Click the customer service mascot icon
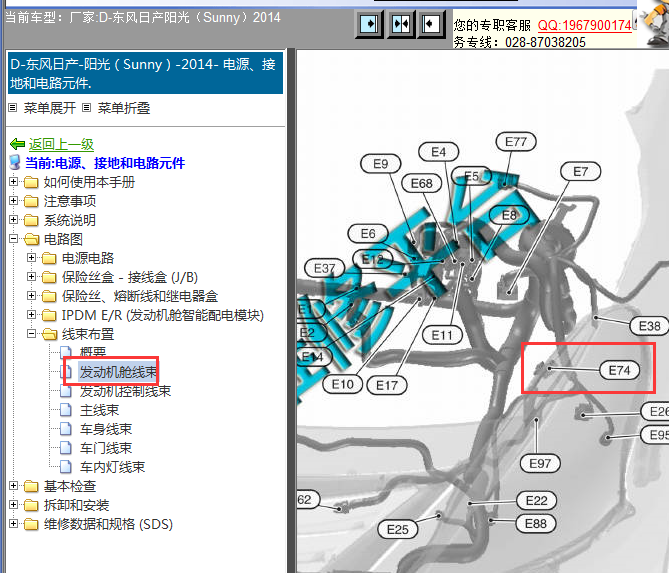Image resolution: width=669 pixels, height=573 pixels. [x=653, y=23]
